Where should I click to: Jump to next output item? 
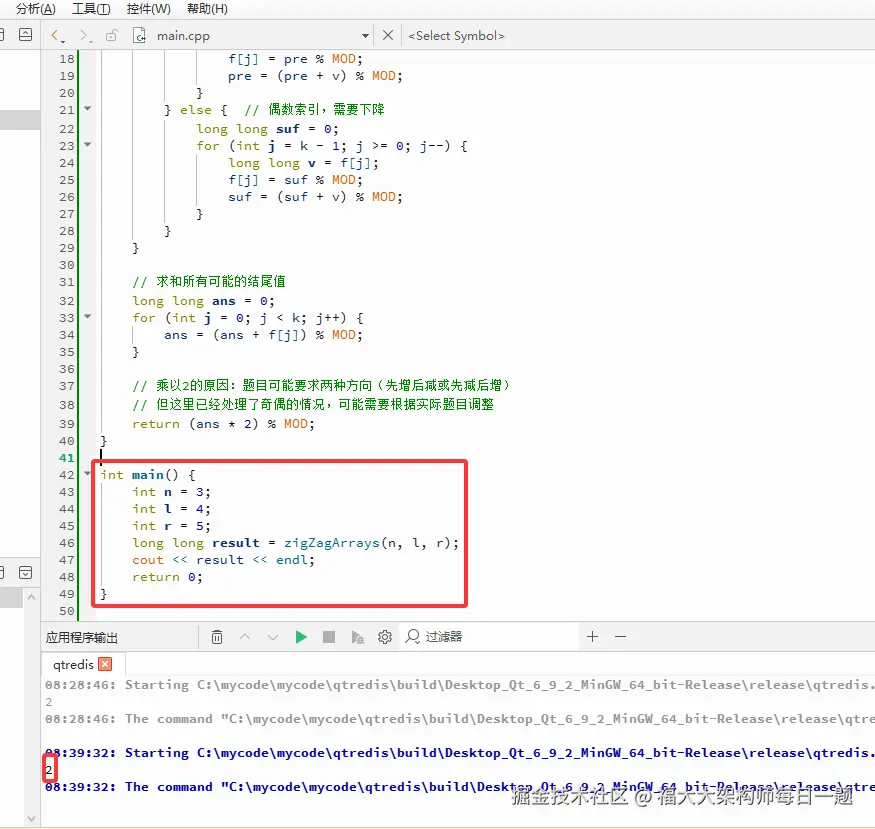click(273, 637)
